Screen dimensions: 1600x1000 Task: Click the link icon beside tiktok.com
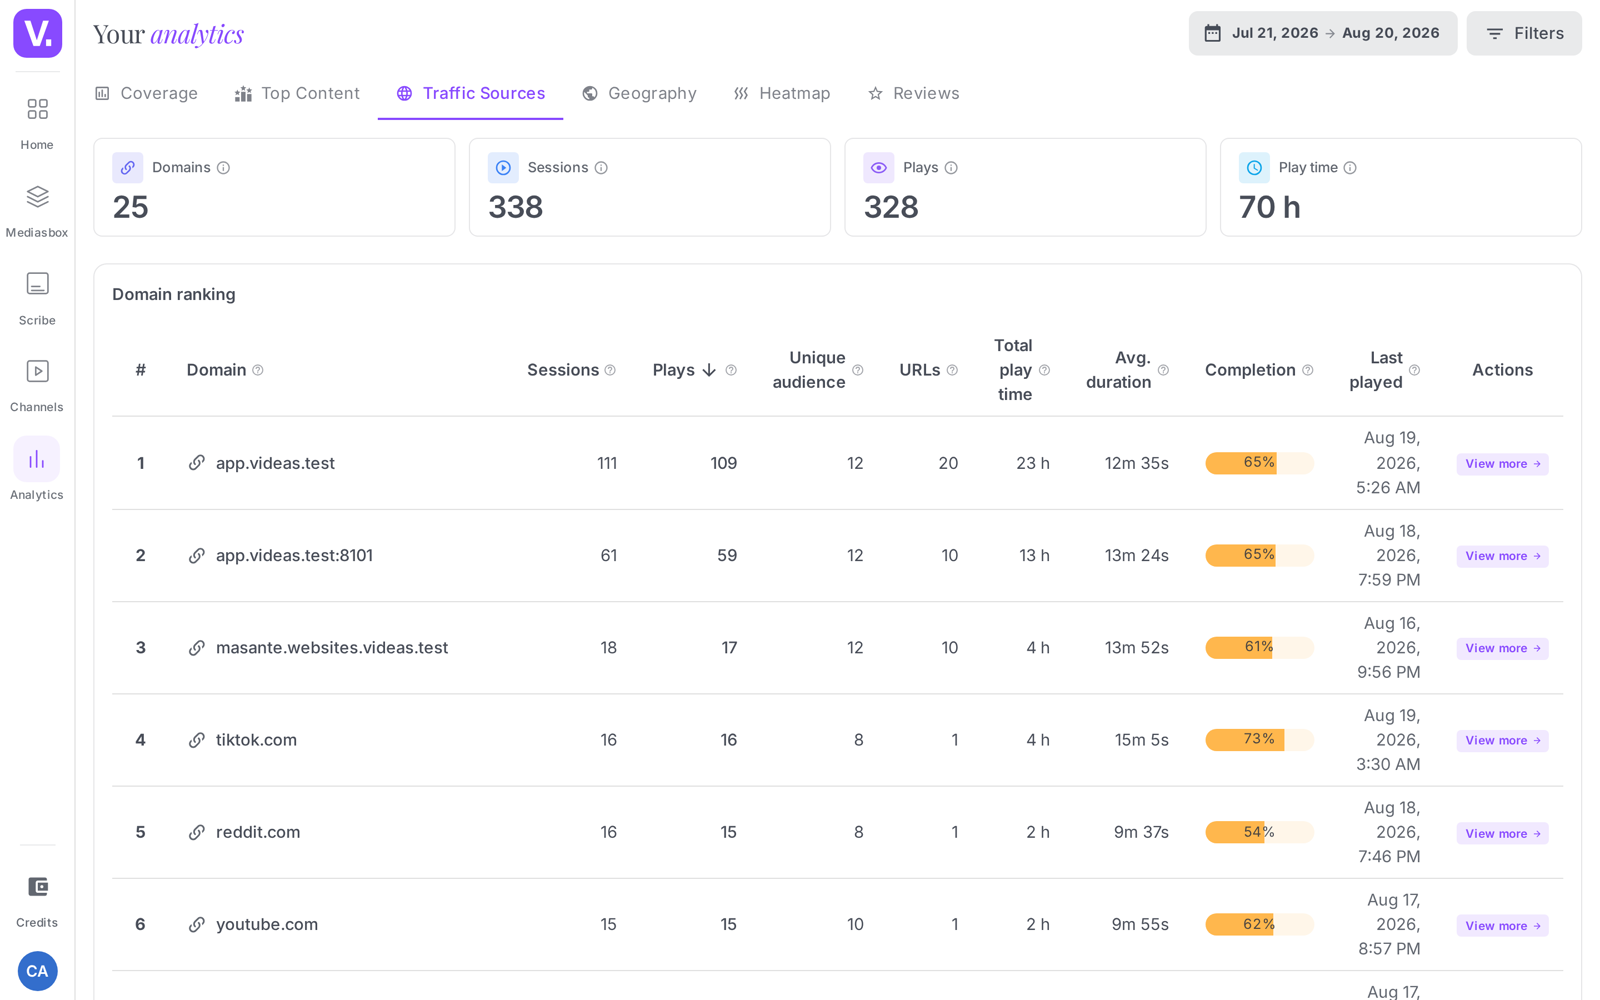click(x=197, y=740)
